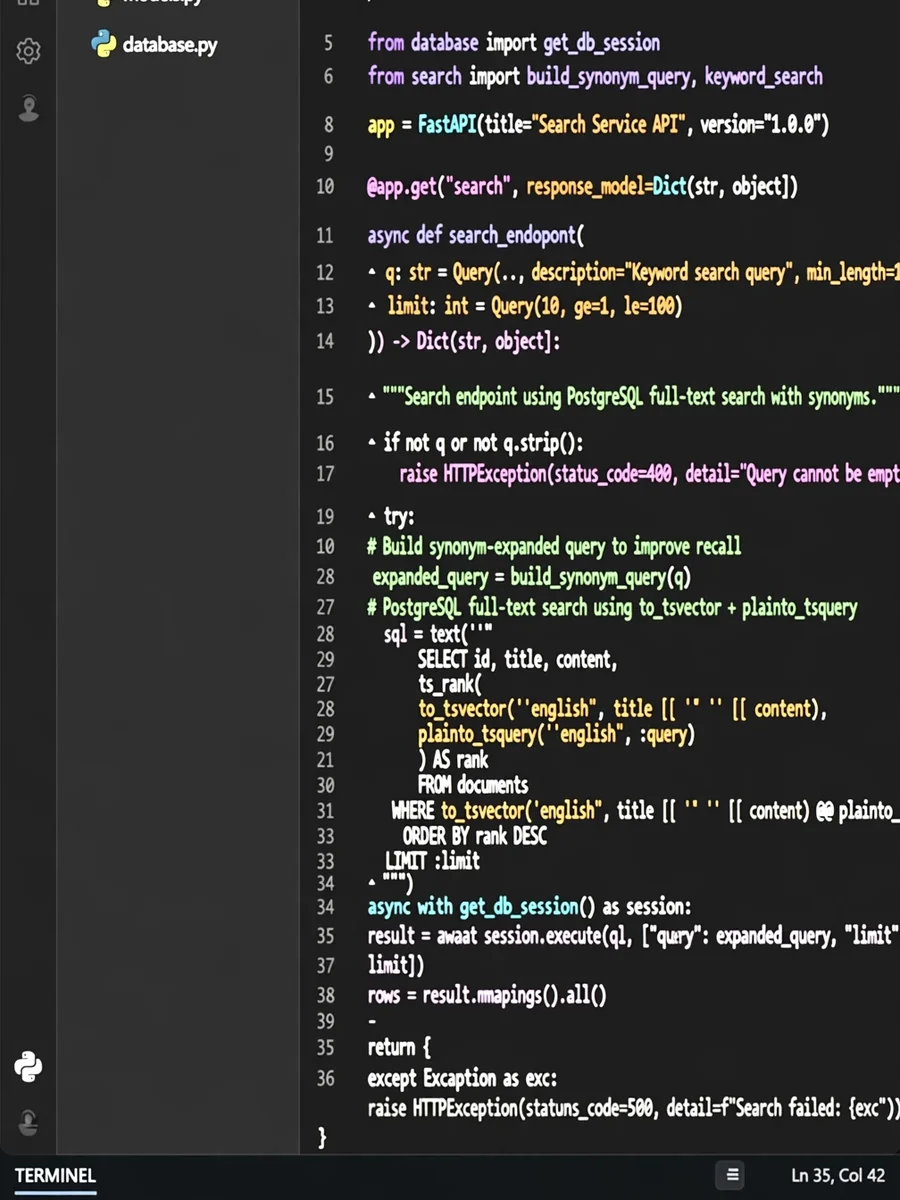Collapse the fold arrow at line 13

coord(373,306)
